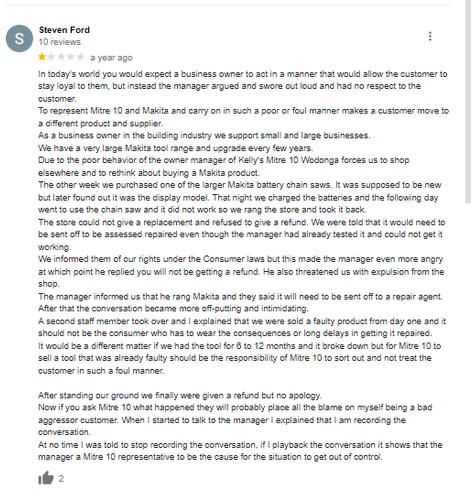Viewport: 473px width, 500px height.
Task: Open the three-dot options menu for review
Action: 430,36
